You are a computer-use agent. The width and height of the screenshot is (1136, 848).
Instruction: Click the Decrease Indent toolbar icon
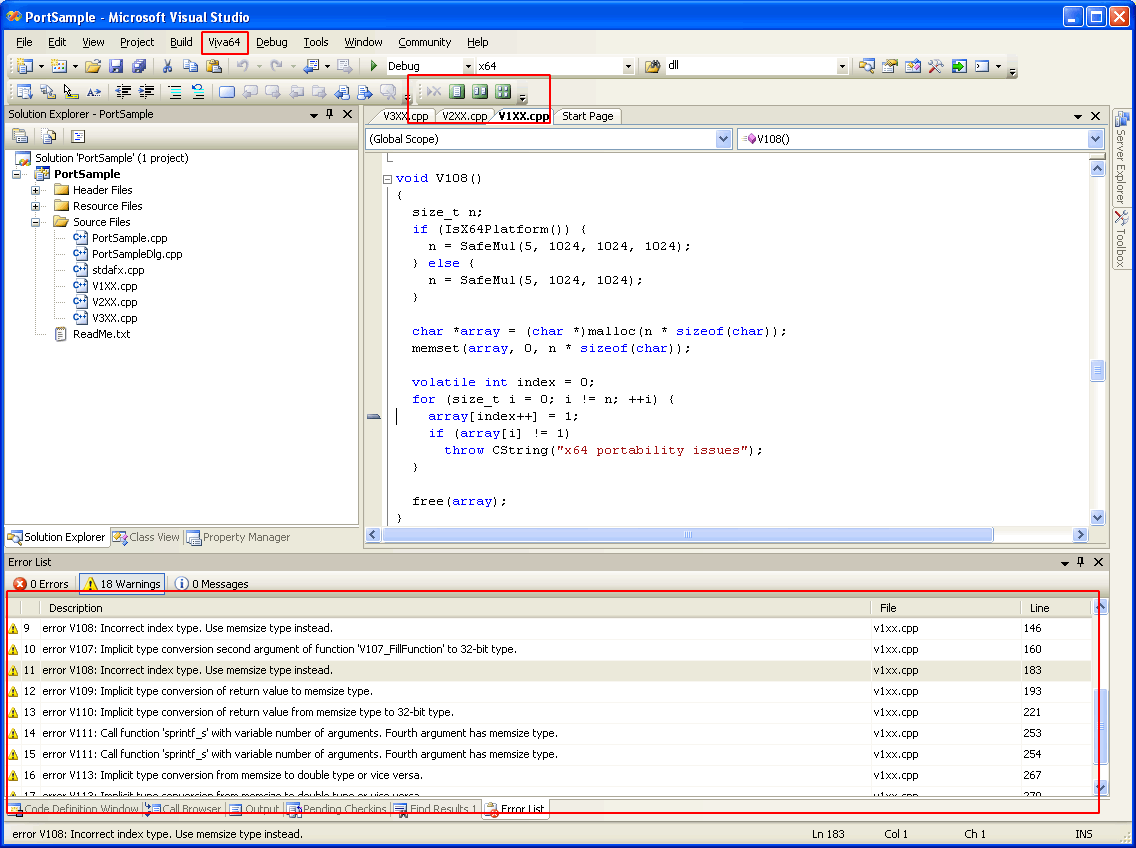[x=124, y=92]
